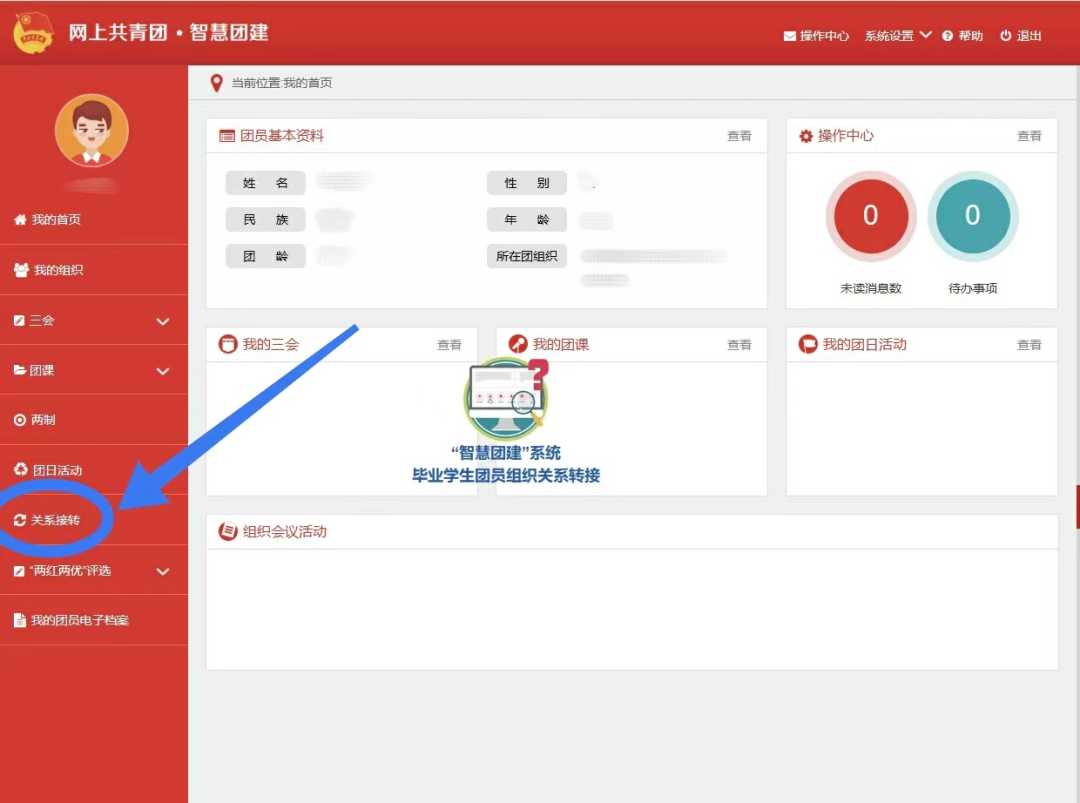Click 查看 in the 团员基本资料 panel
Viewport: 1080px width, 803px height.
tap(739, 136)
